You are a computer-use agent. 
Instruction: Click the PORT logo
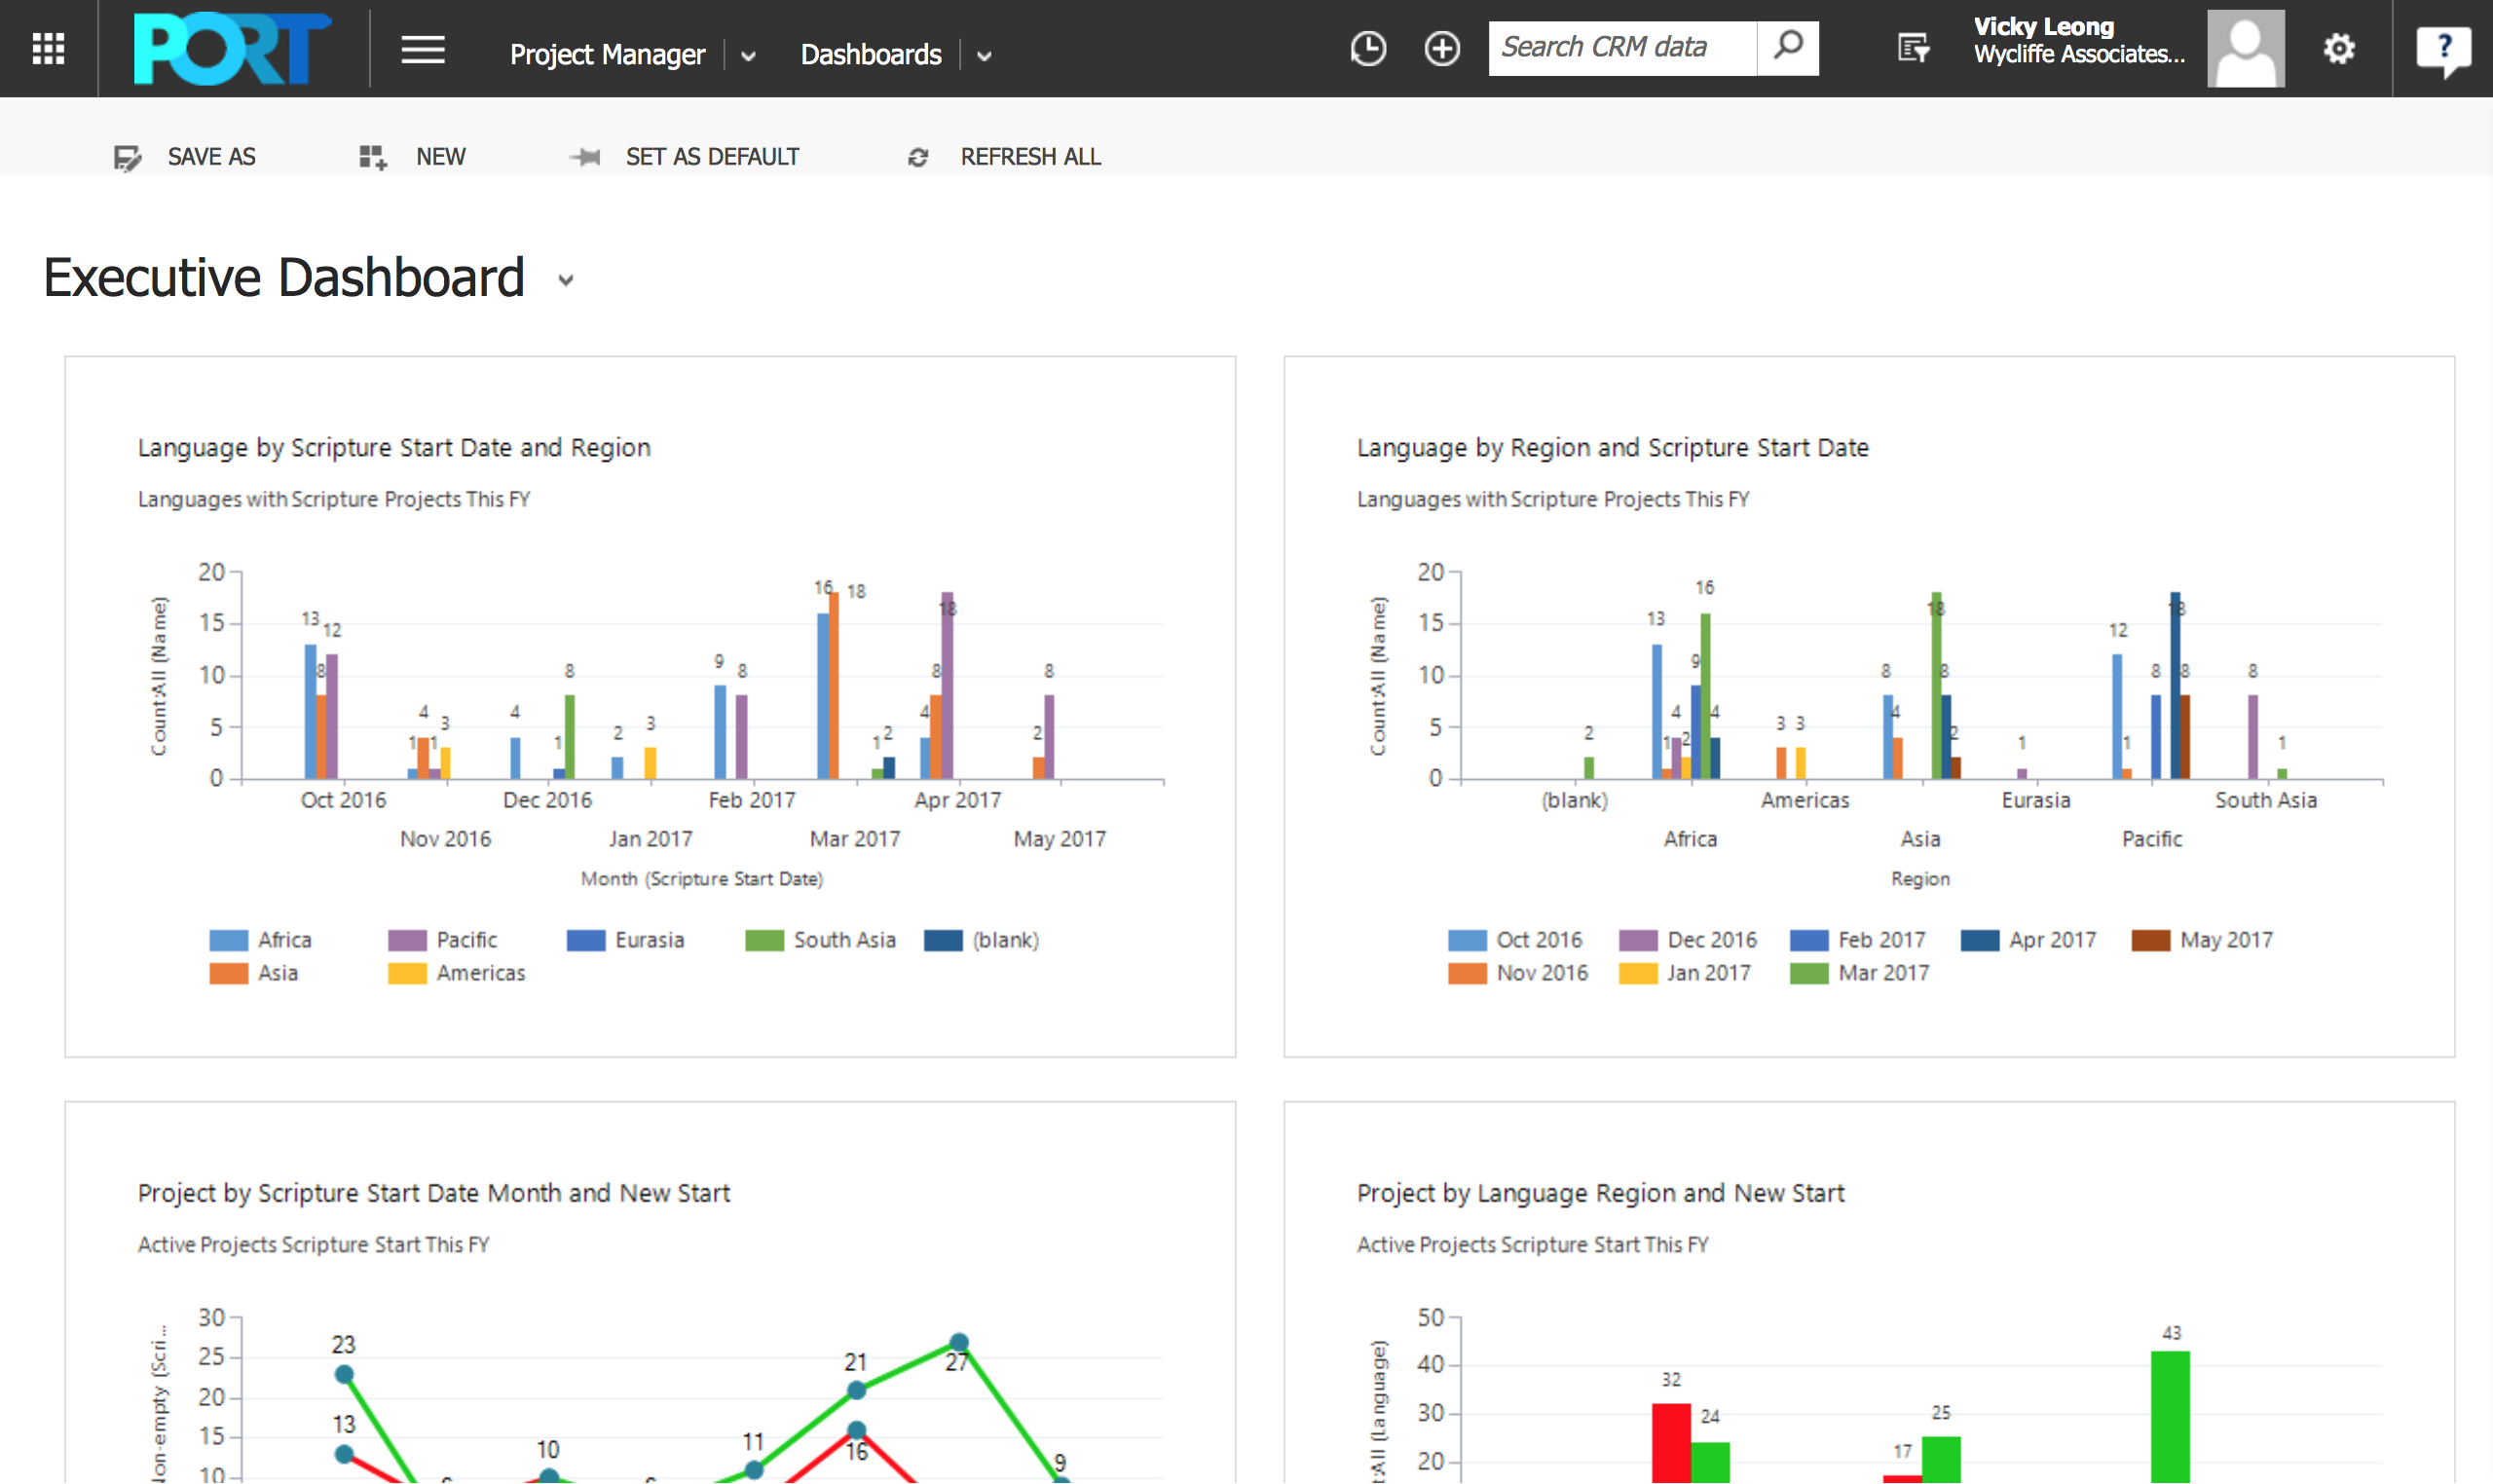(x=233, y=48)
